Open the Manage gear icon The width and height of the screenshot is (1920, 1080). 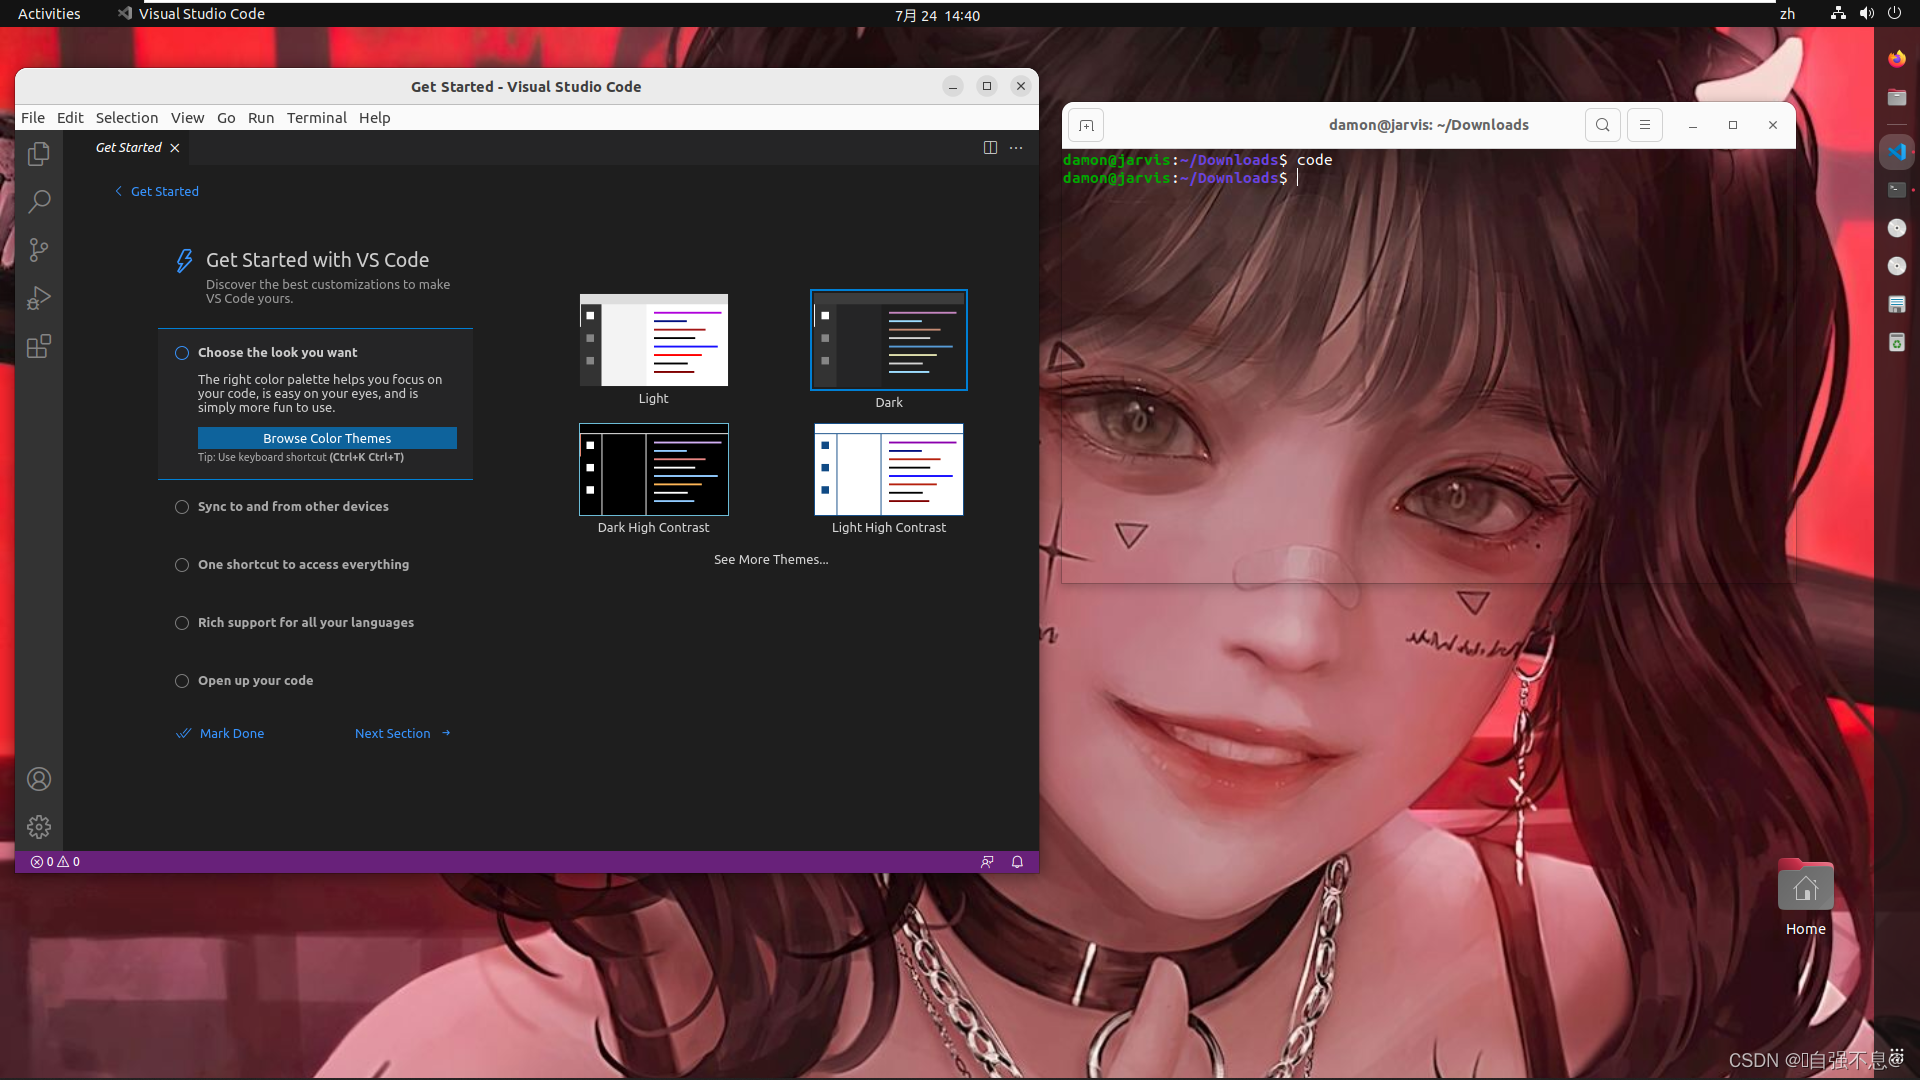coord(39,827)
